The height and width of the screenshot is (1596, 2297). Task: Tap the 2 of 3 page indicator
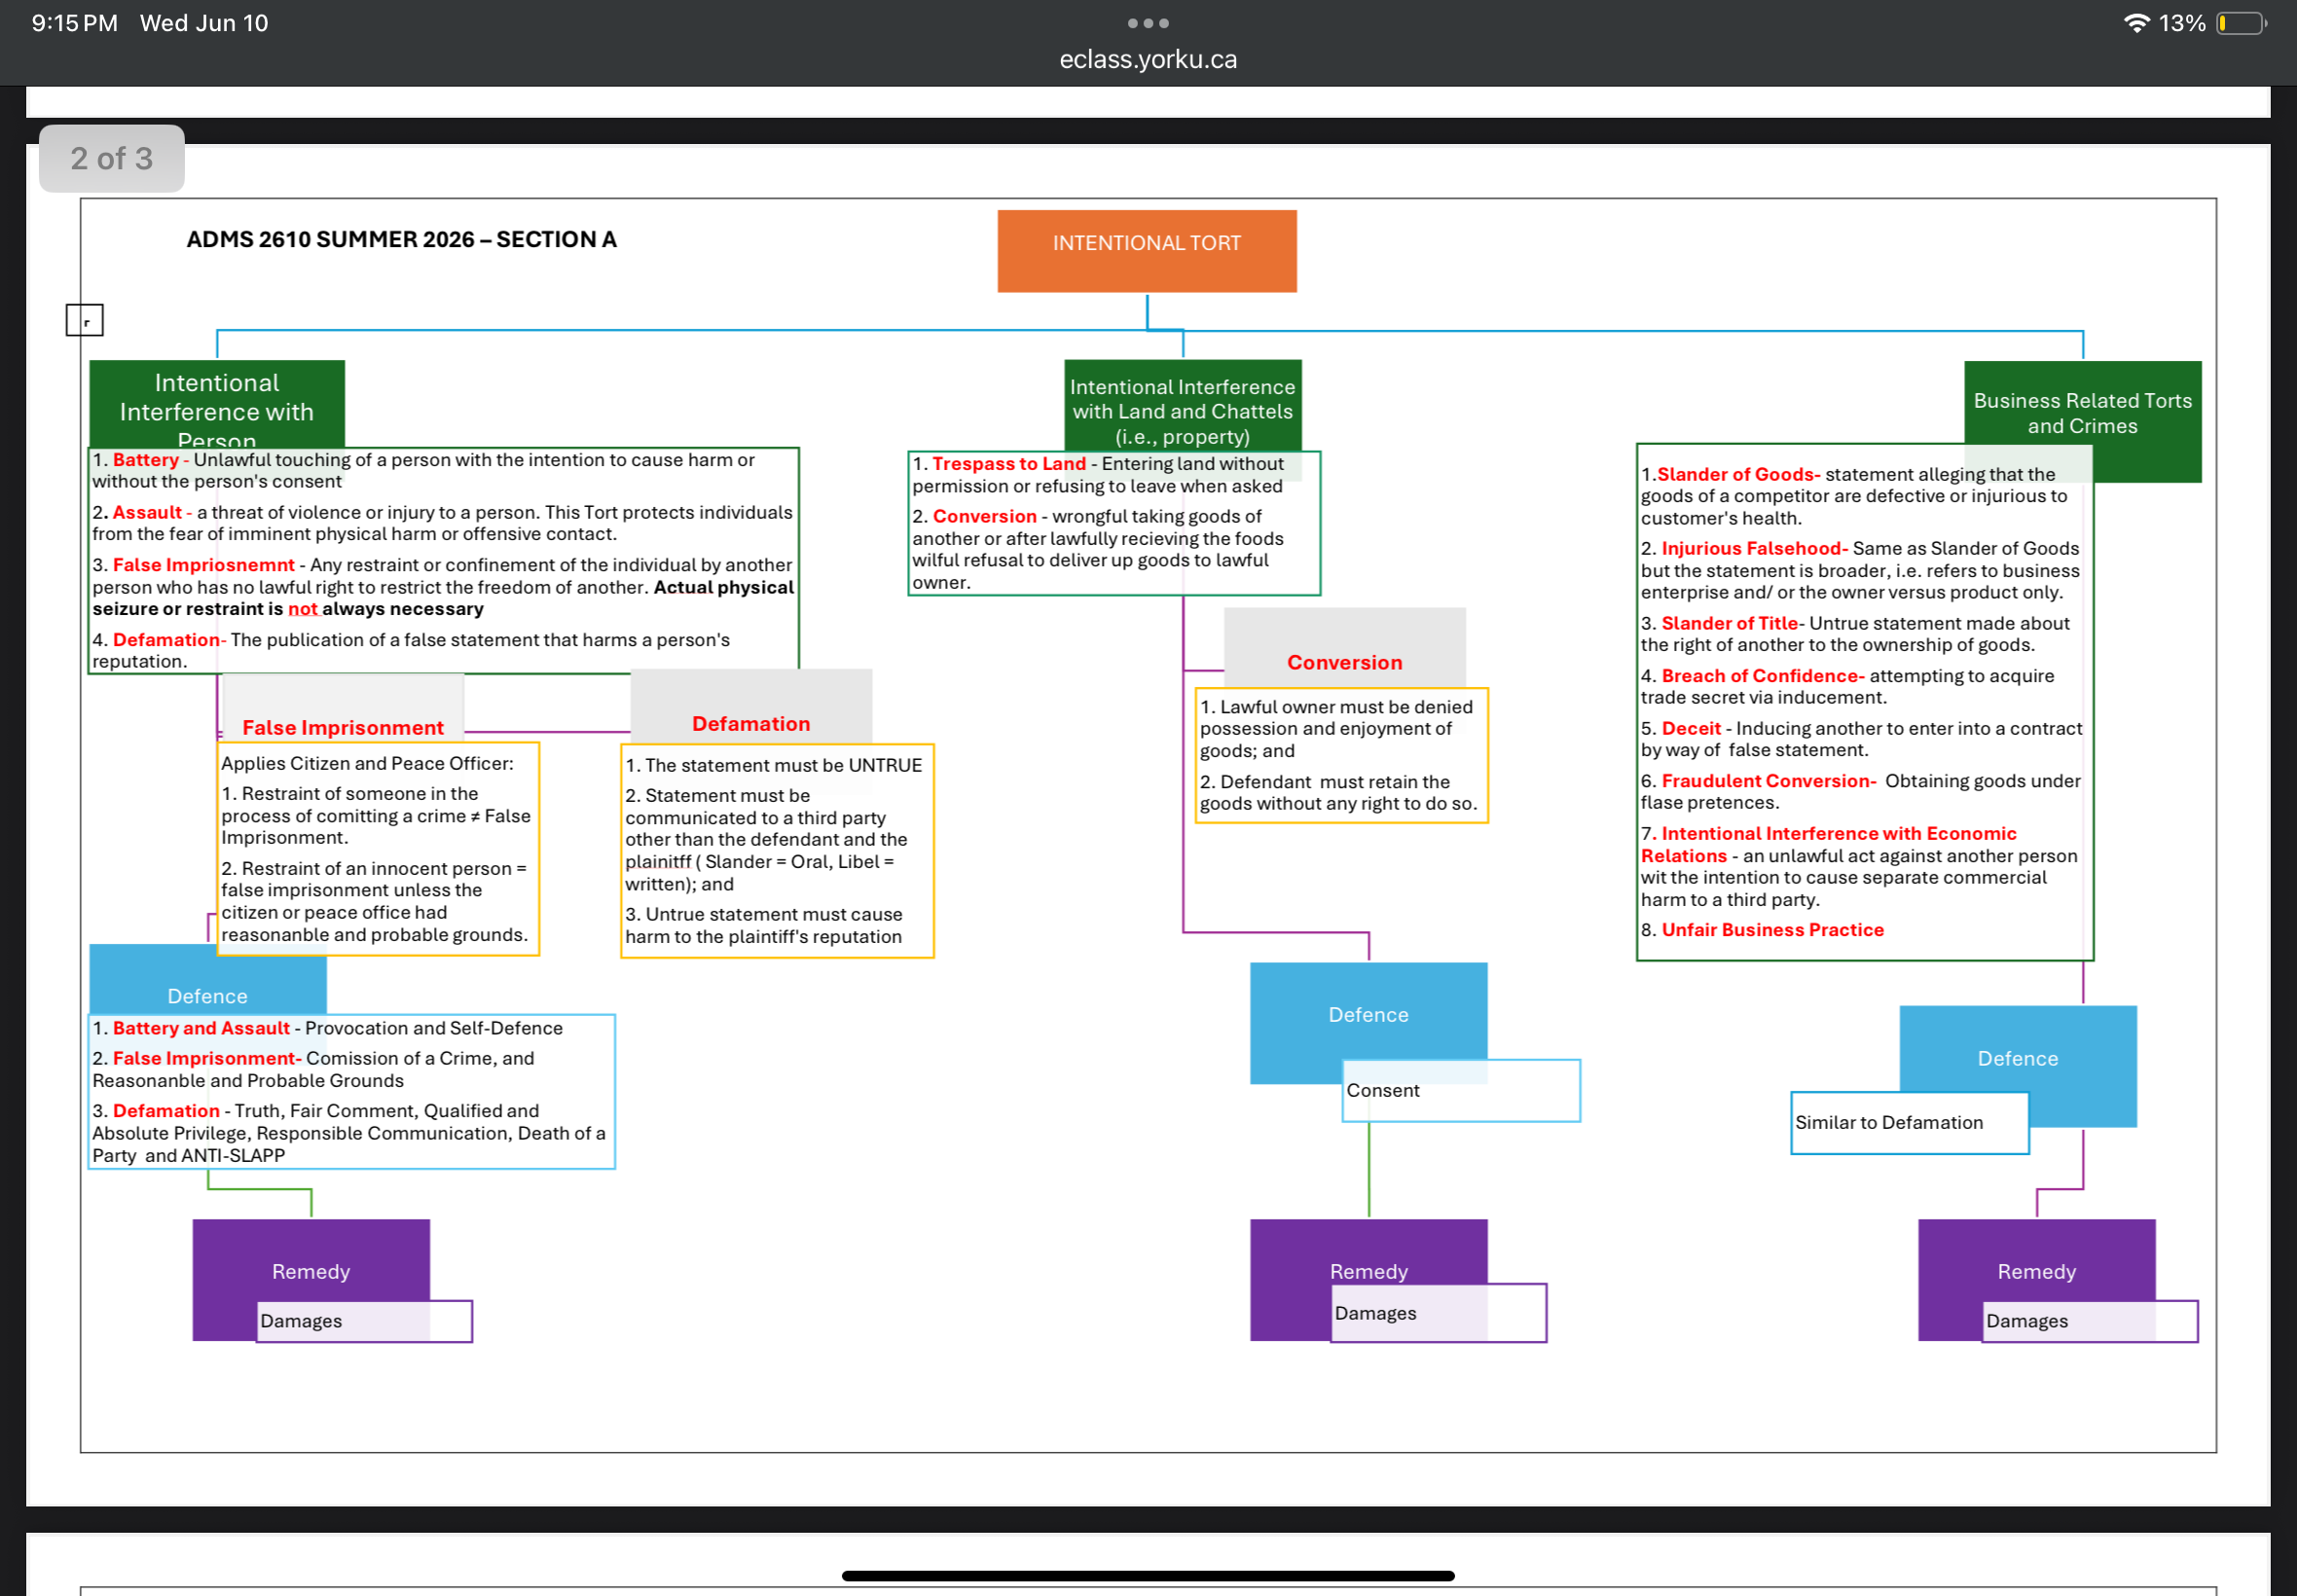tap(111, 158)
